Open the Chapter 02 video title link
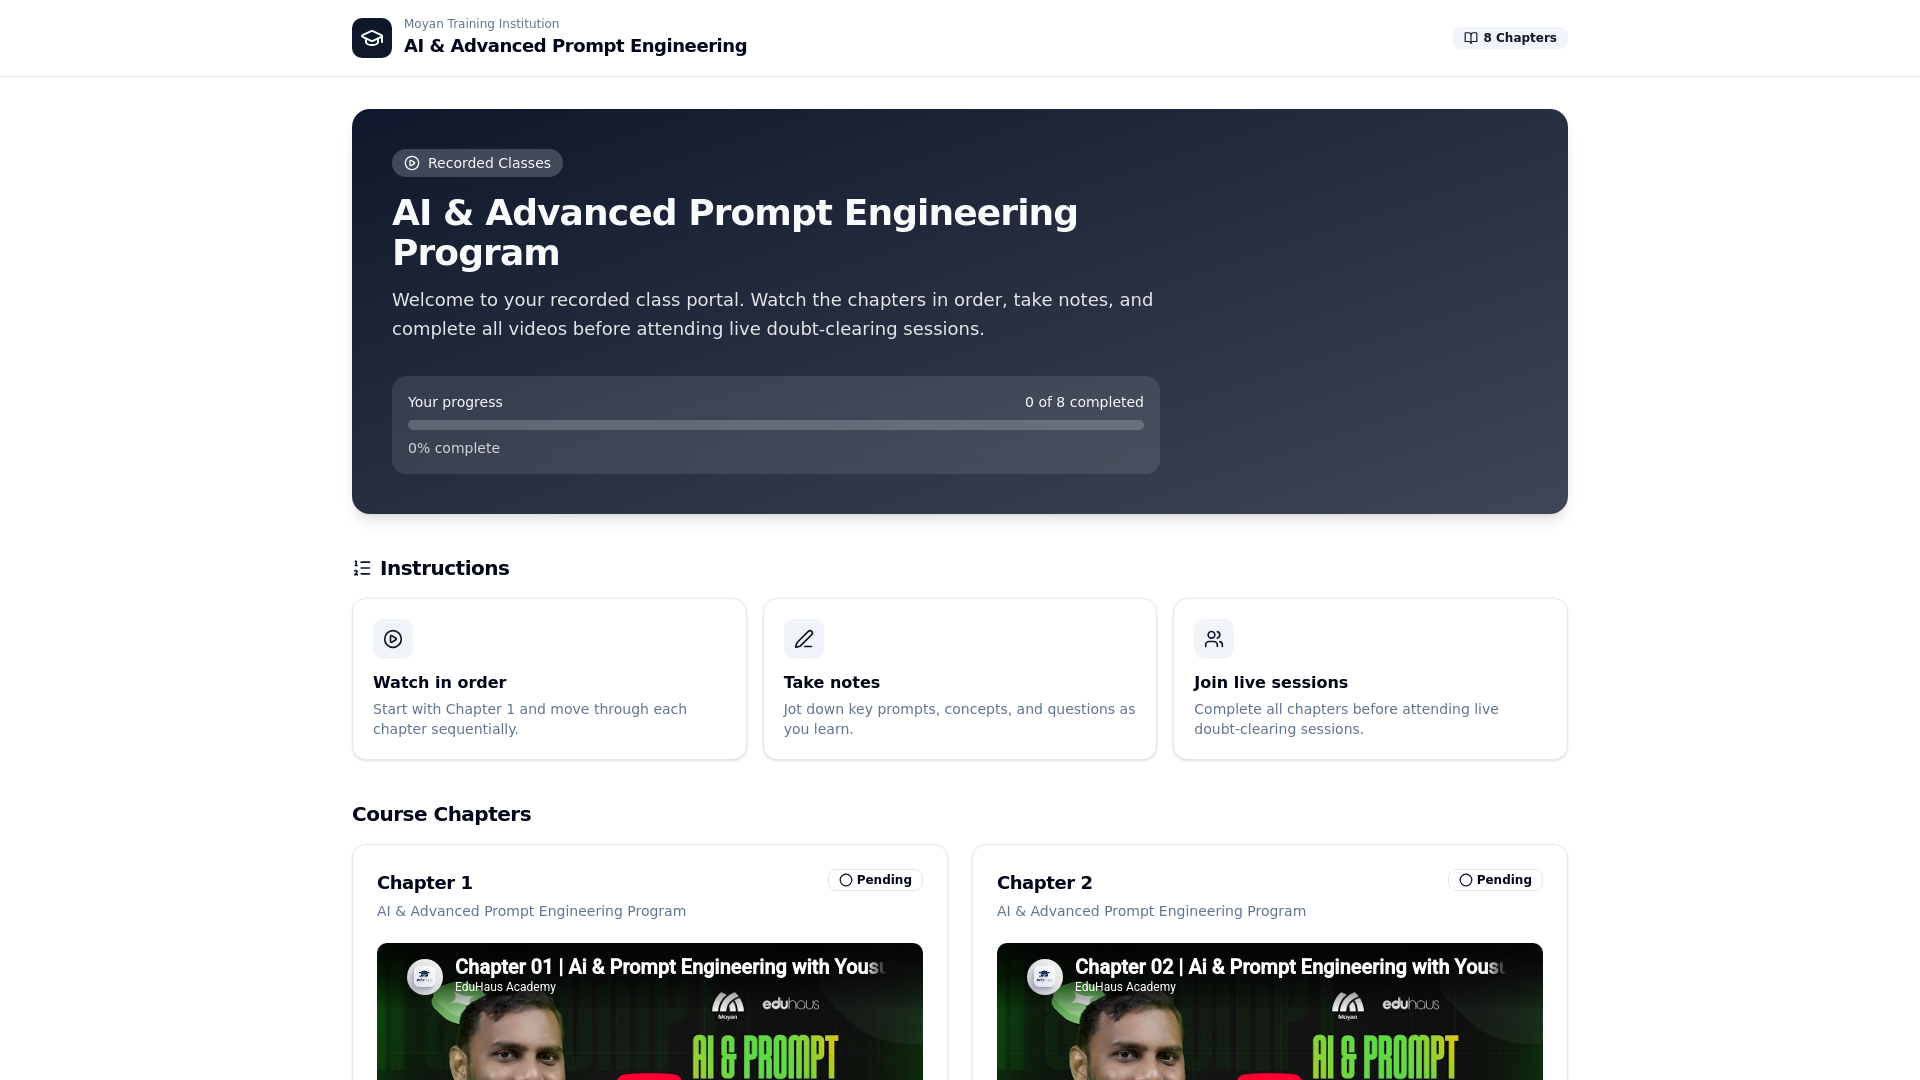Image resolution: width=1920 pixels, height=1080 pixels. [x=1290, y=967]
